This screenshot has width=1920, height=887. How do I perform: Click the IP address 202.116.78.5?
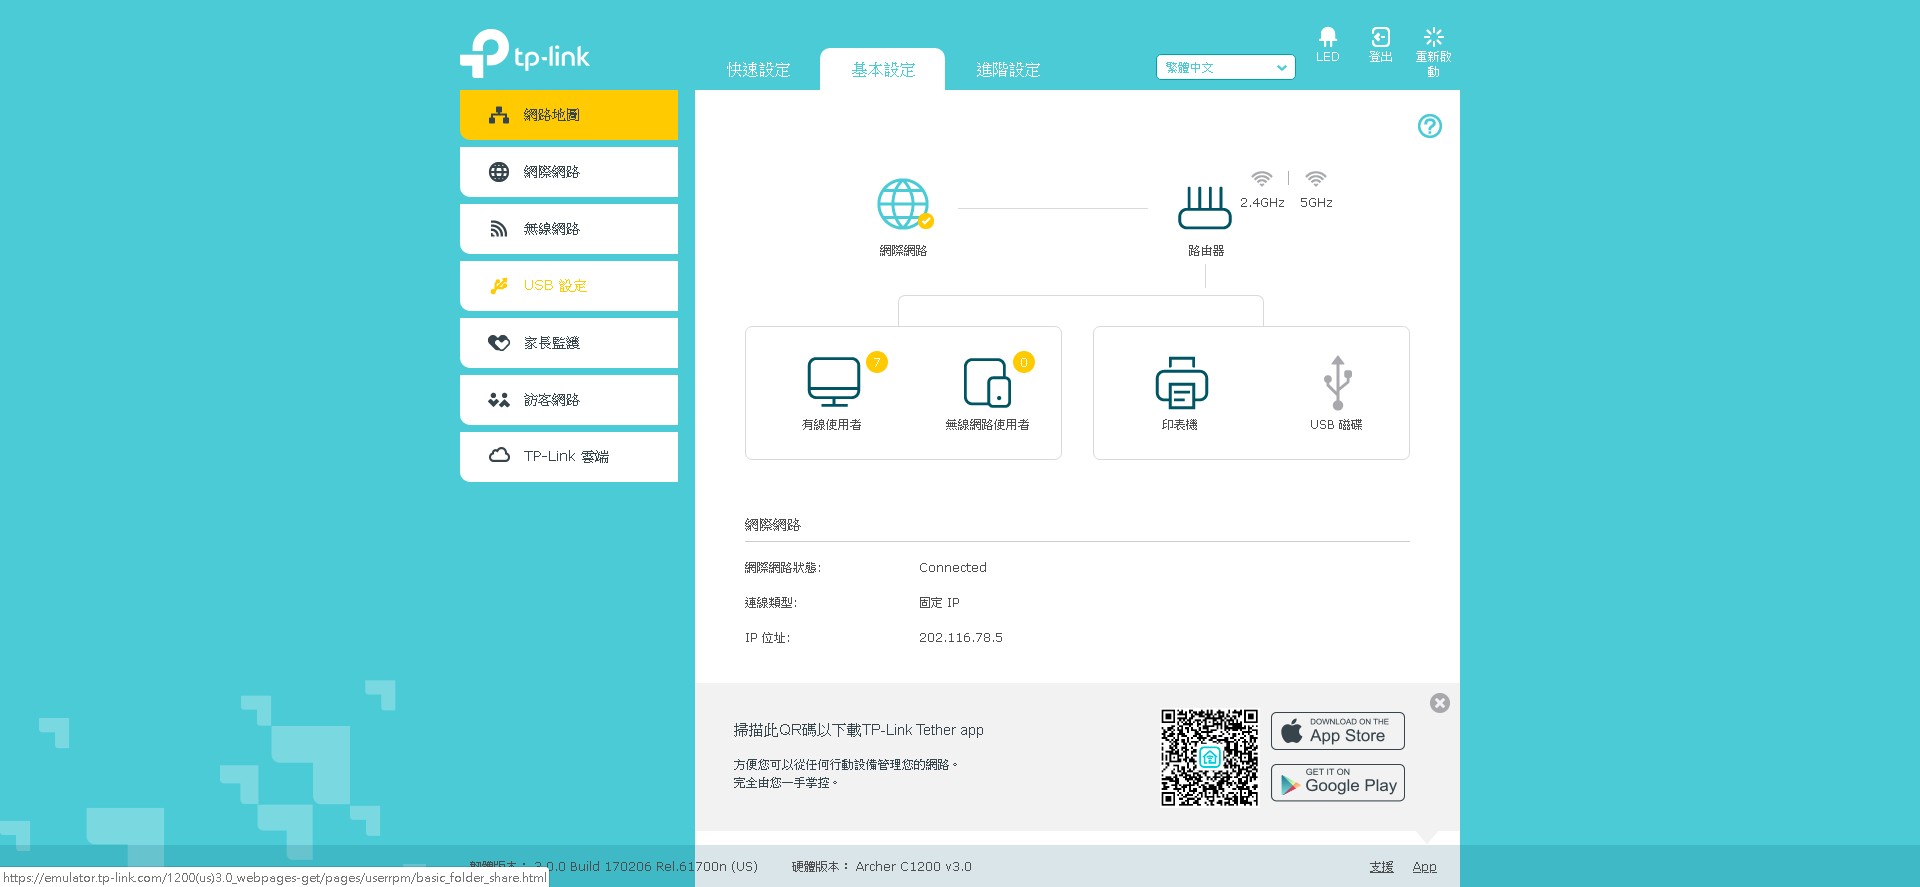(x=961, y=638)
